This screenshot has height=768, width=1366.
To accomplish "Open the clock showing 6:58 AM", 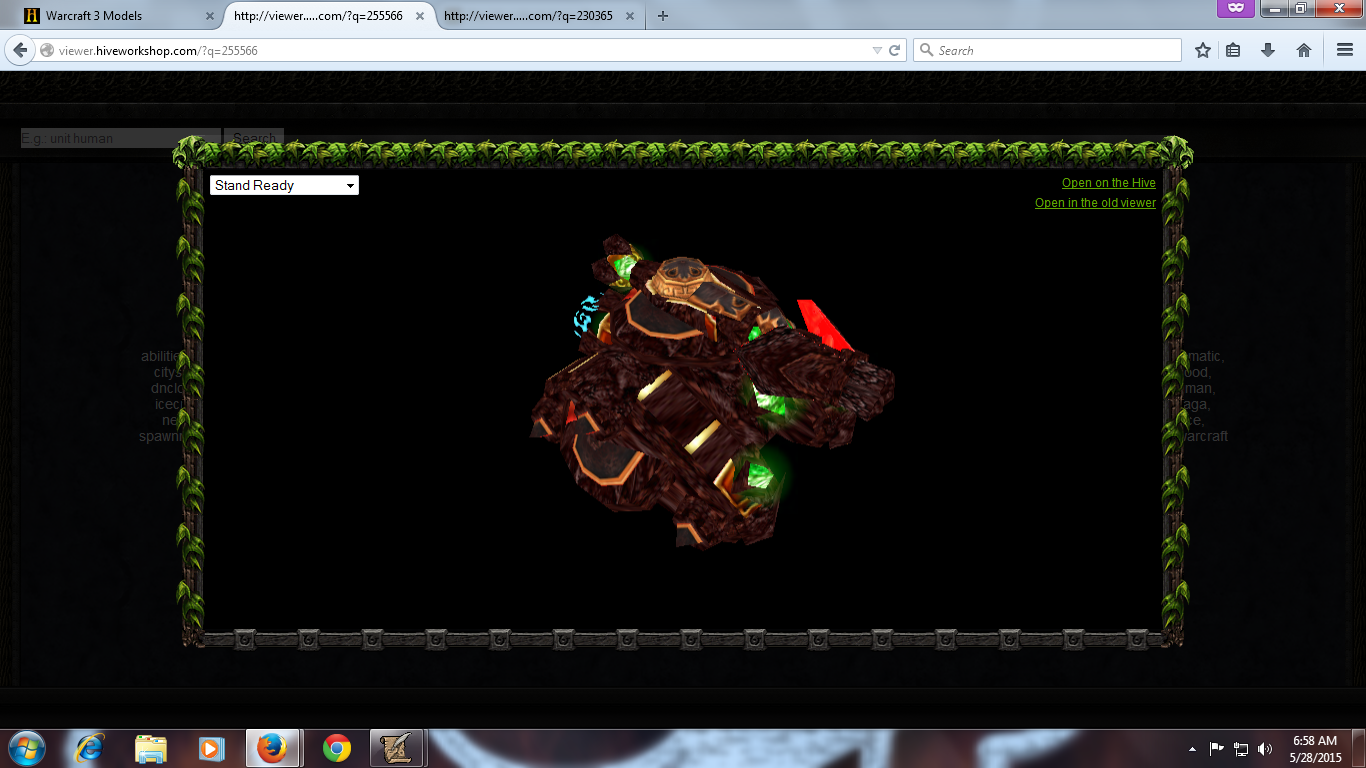I will 1314,749.
